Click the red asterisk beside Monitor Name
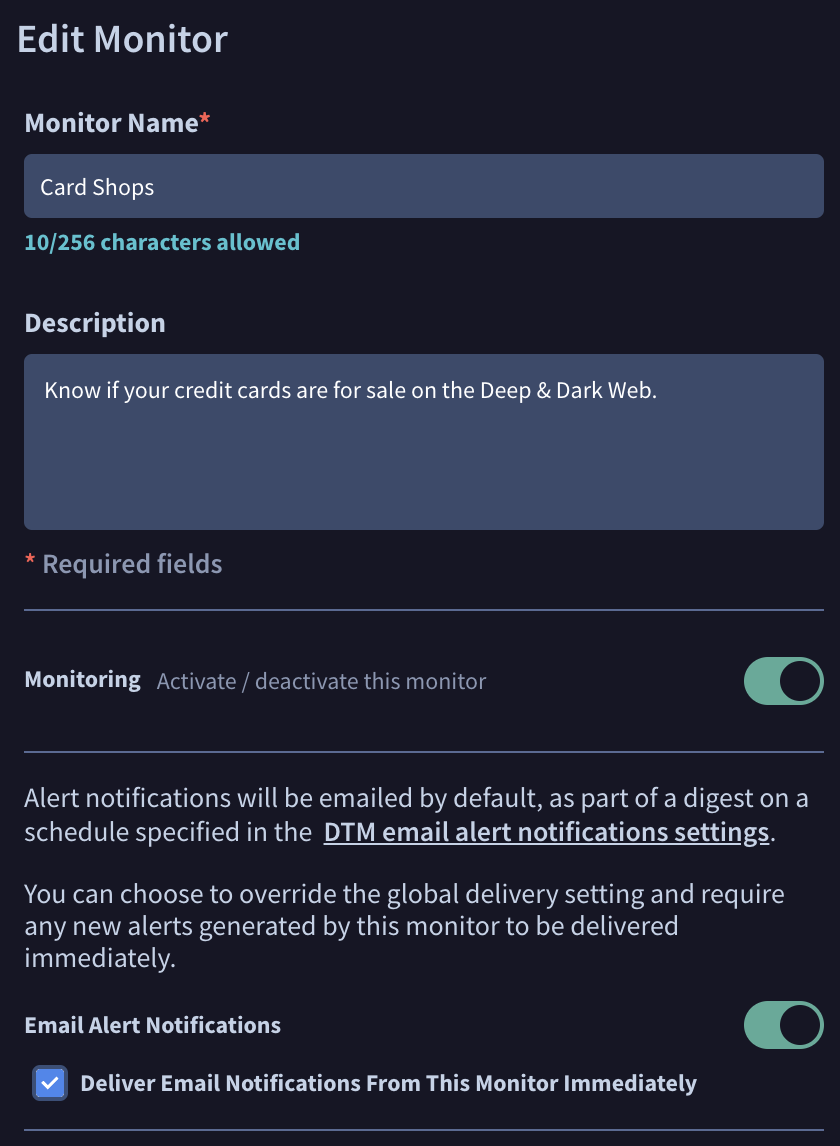Image resolution: width=840 pixels, height=1146 pixels. point(205,121)
